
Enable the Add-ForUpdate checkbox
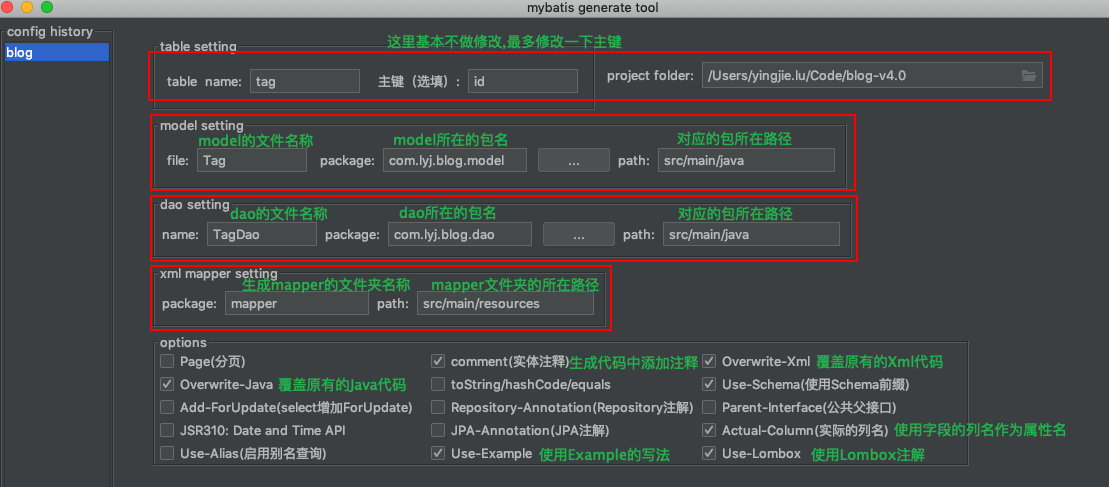click(x=167, y=407)
